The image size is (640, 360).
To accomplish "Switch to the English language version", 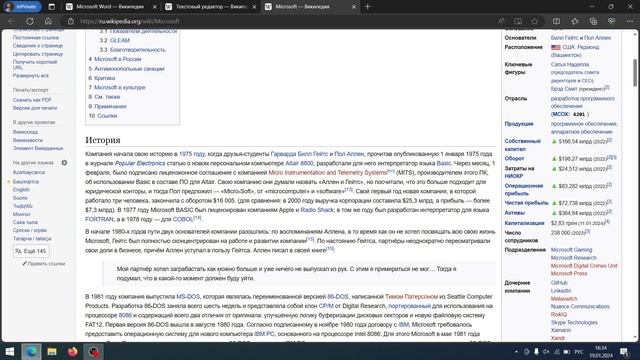I will pyautogui.click(x=21, y=189).
